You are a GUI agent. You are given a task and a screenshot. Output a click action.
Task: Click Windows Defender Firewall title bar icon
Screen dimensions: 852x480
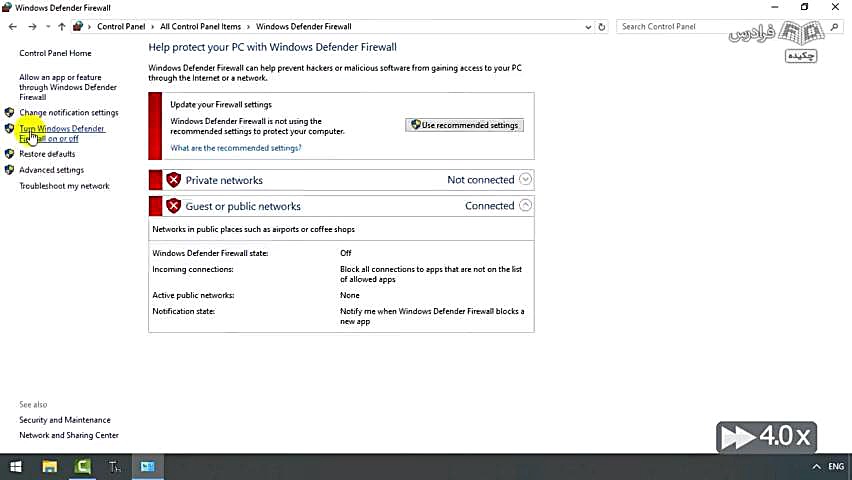click(x=7, y=8)
